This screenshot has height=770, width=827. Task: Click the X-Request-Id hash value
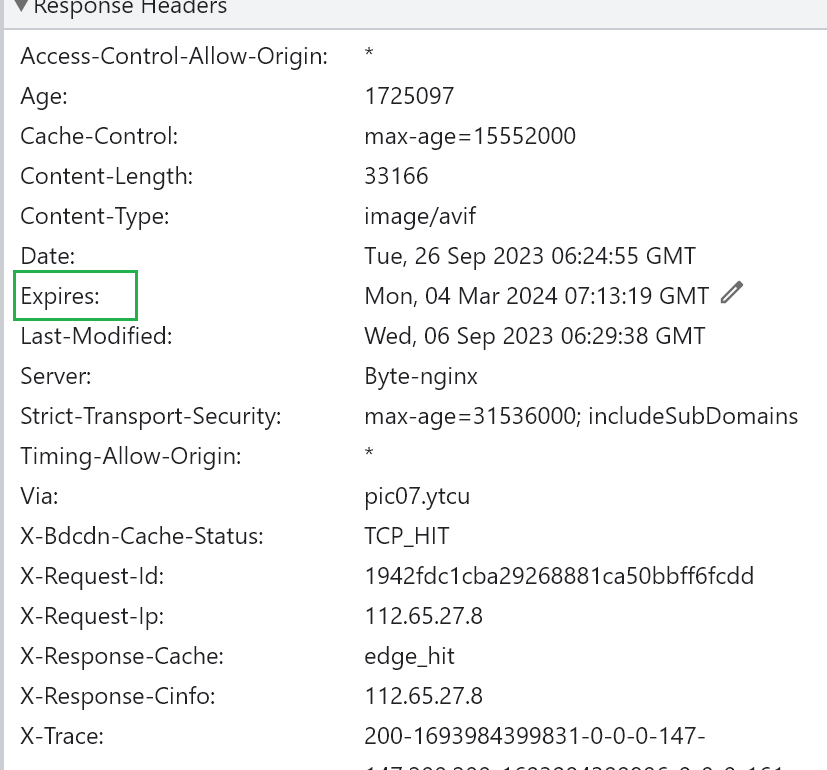(x=559, y=576)
